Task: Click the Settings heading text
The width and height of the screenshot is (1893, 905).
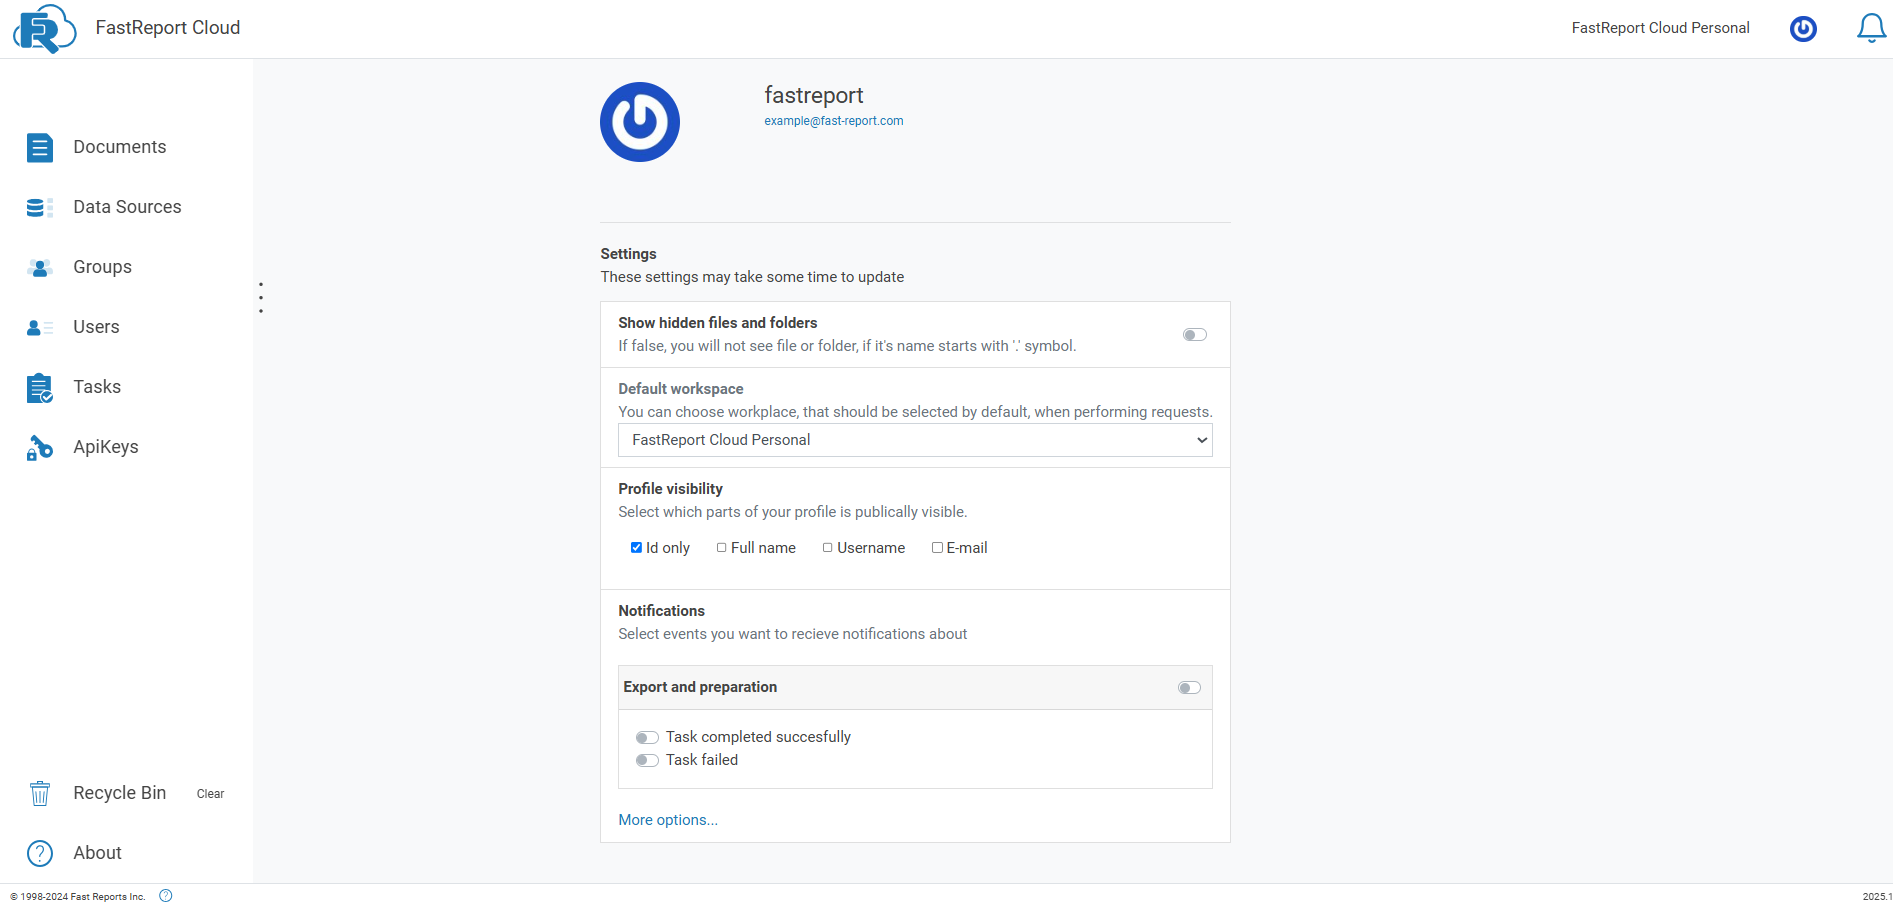Action: 628,254
